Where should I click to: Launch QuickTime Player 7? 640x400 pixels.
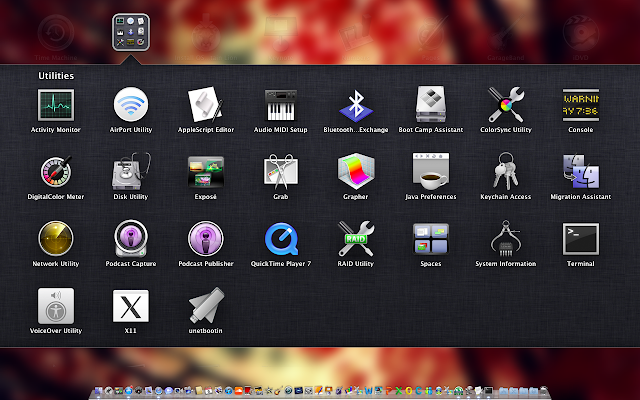click(281, 239)
